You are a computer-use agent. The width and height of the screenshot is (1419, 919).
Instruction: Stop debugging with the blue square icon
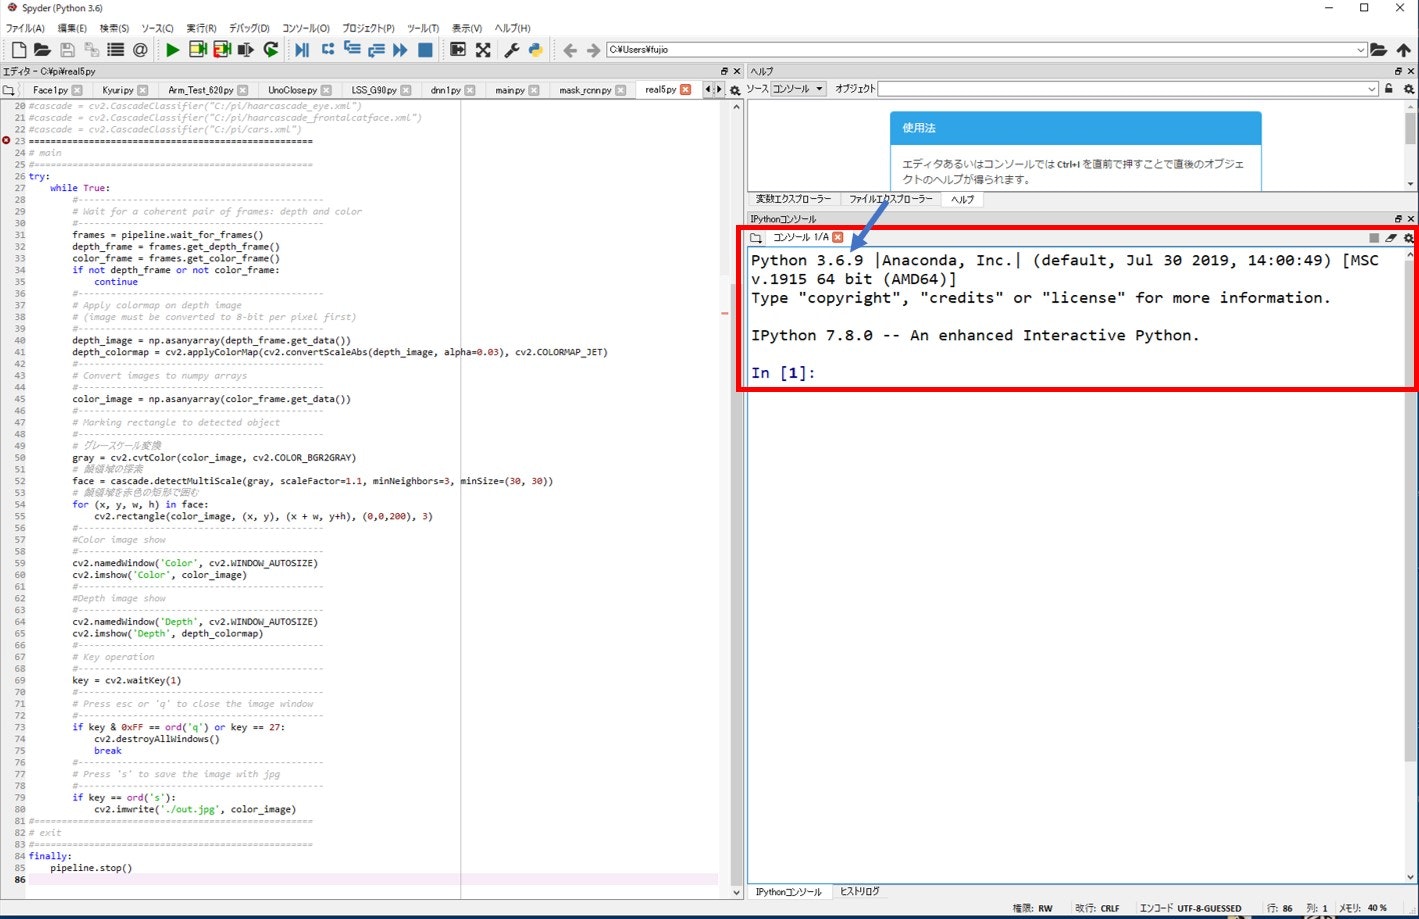click(425, 50)
